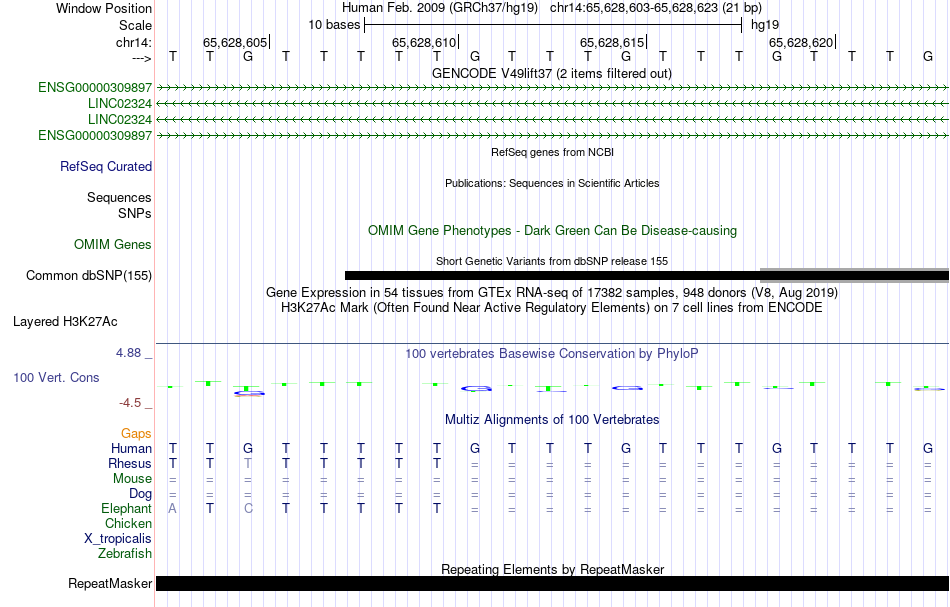Click the Elephant row's C base
Image resolution: width=950 pixels, height=607 pixels.
coord(248,508)
